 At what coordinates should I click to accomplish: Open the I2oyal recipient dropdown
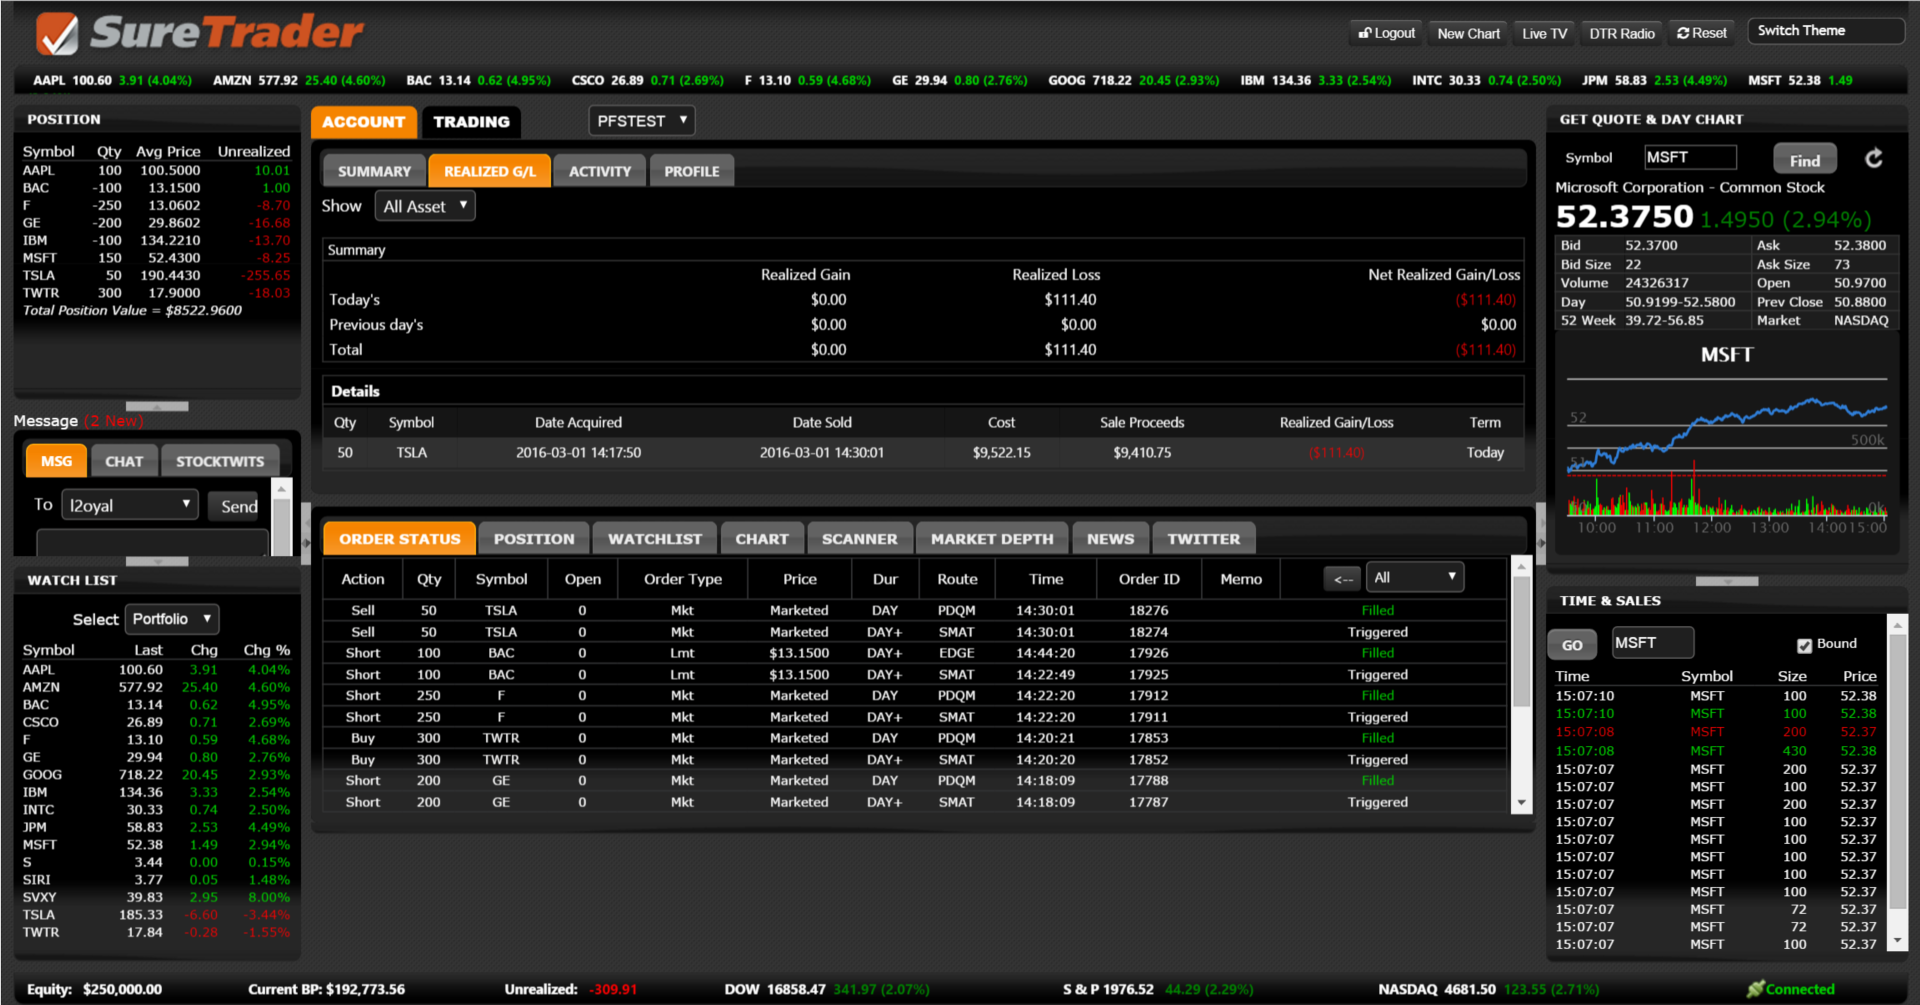click(x=130, y=505)
